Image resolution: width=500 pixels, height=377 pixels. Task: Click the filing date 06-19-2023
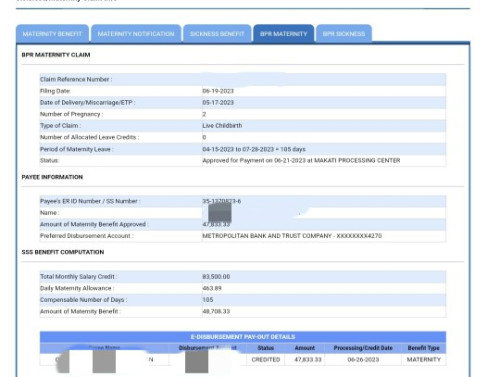tap(218, 91)
